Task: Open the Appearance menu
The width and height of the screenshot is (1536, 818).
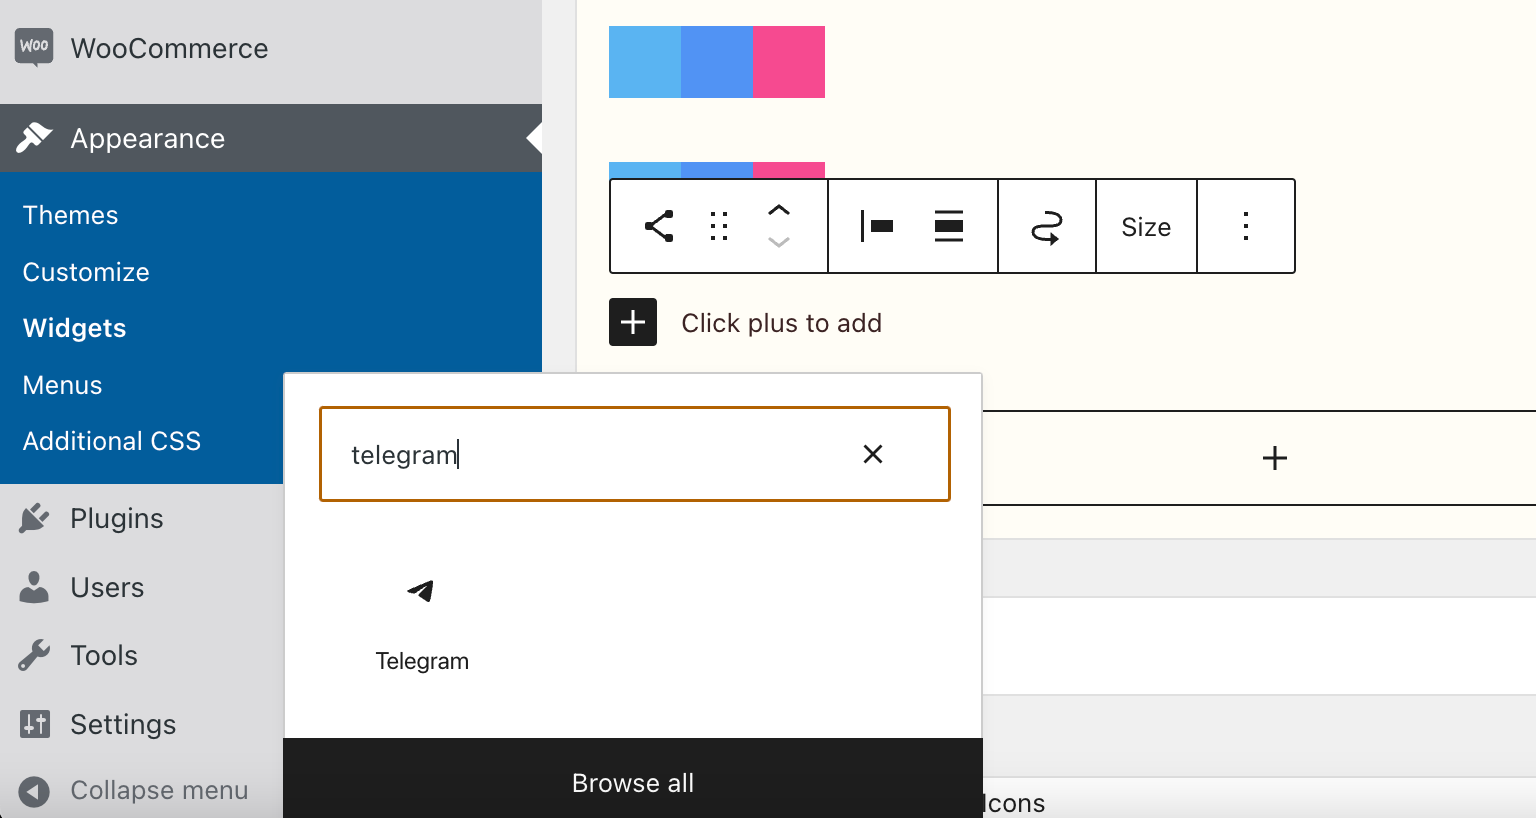Action: click(x=270, y=138)
